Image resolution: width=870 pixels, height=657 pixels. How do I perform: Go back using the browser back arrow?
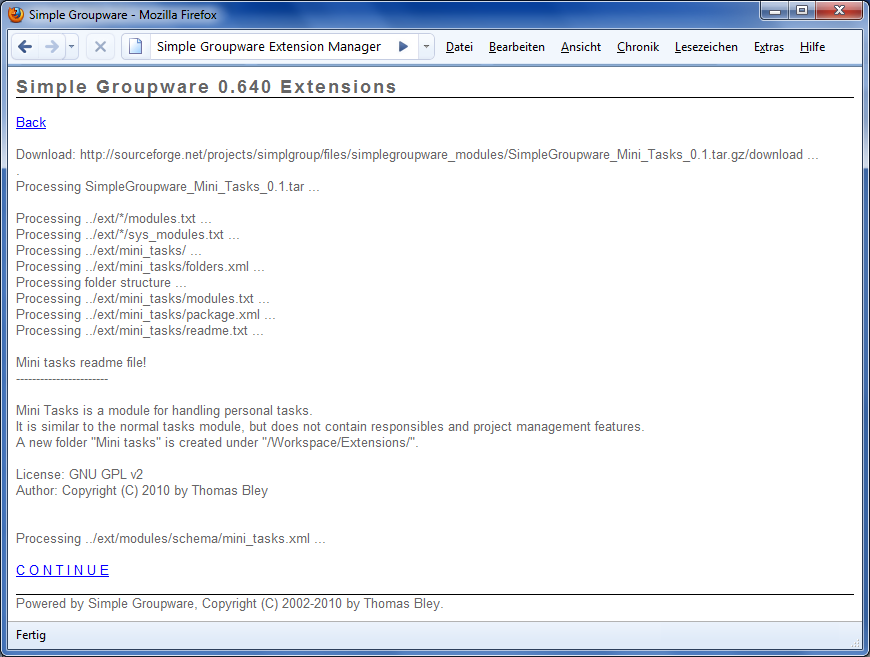click(25, 47)
